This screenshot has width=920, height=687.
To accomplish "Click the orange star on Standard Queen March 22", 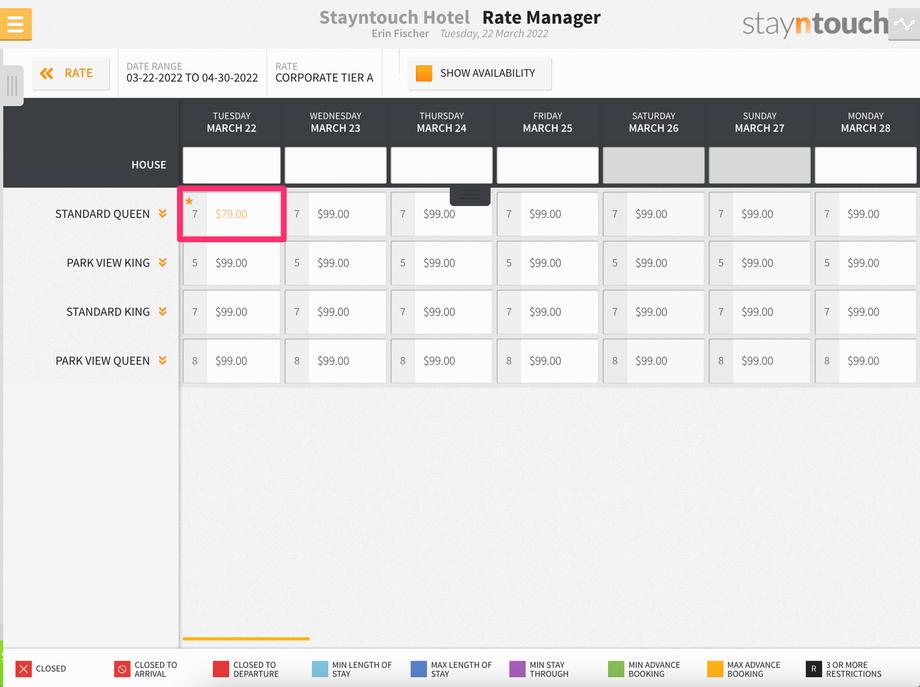I will click(189, 201).
